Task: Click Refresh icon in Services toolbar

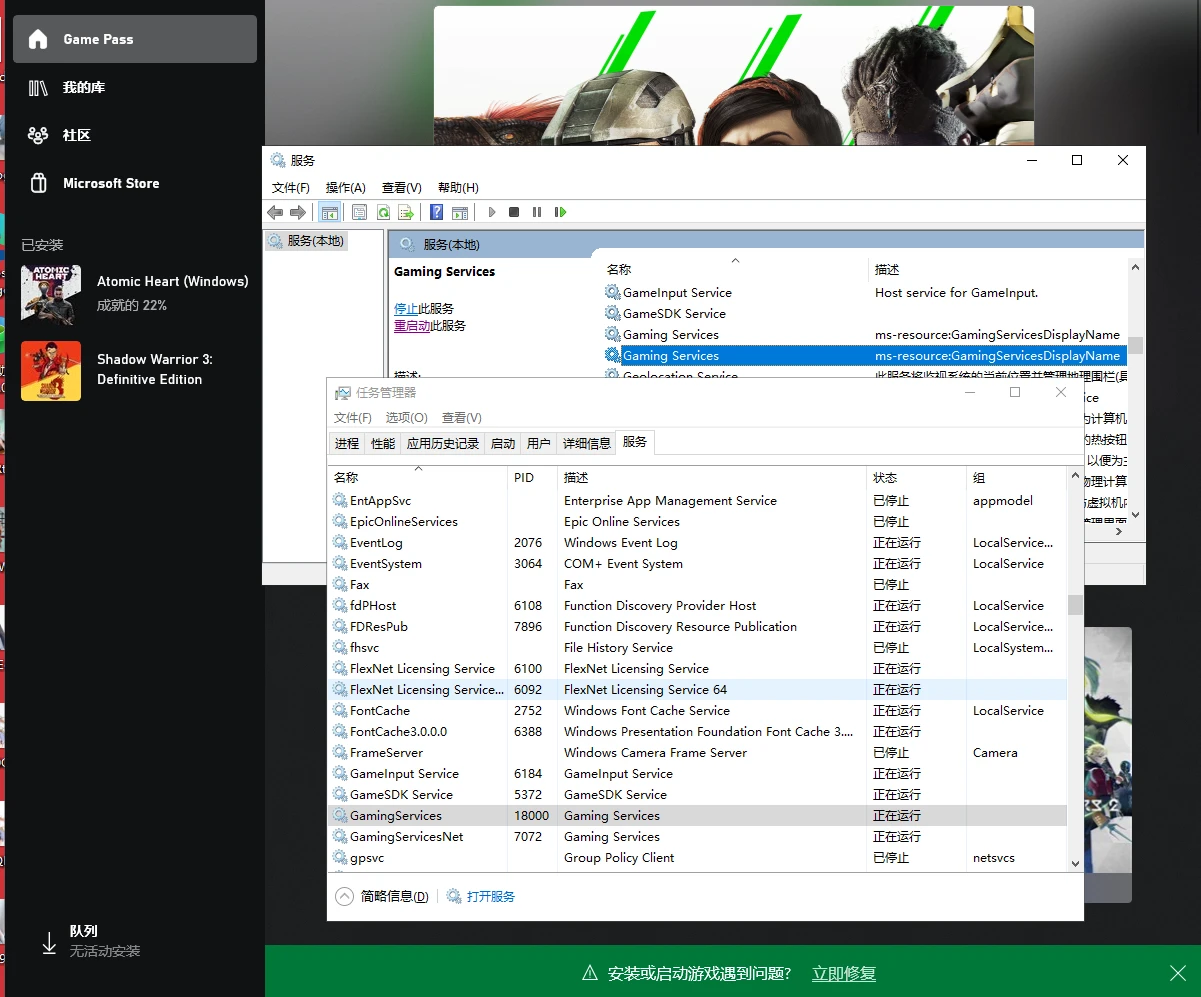Action: coord(383,212)
